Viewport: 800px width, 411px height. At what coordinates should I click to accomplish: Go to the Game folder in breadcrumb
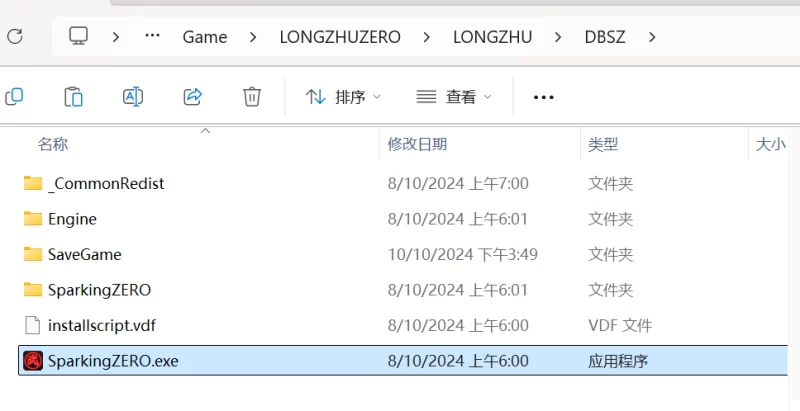tap(205, 37)
